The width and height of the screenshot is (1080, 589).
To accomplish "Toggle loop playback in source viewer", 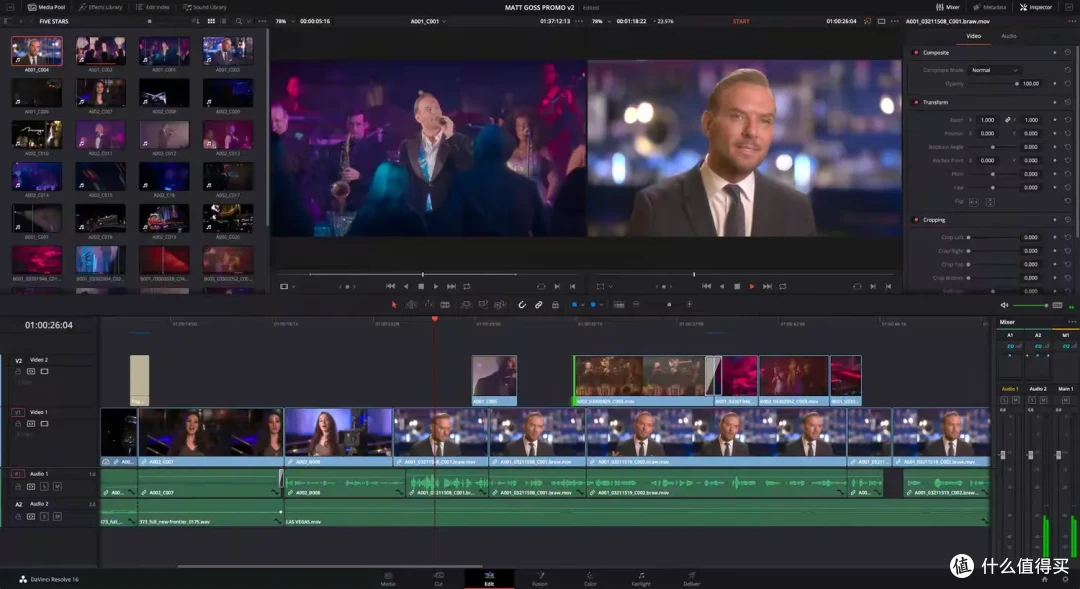I will coord(467,287).
